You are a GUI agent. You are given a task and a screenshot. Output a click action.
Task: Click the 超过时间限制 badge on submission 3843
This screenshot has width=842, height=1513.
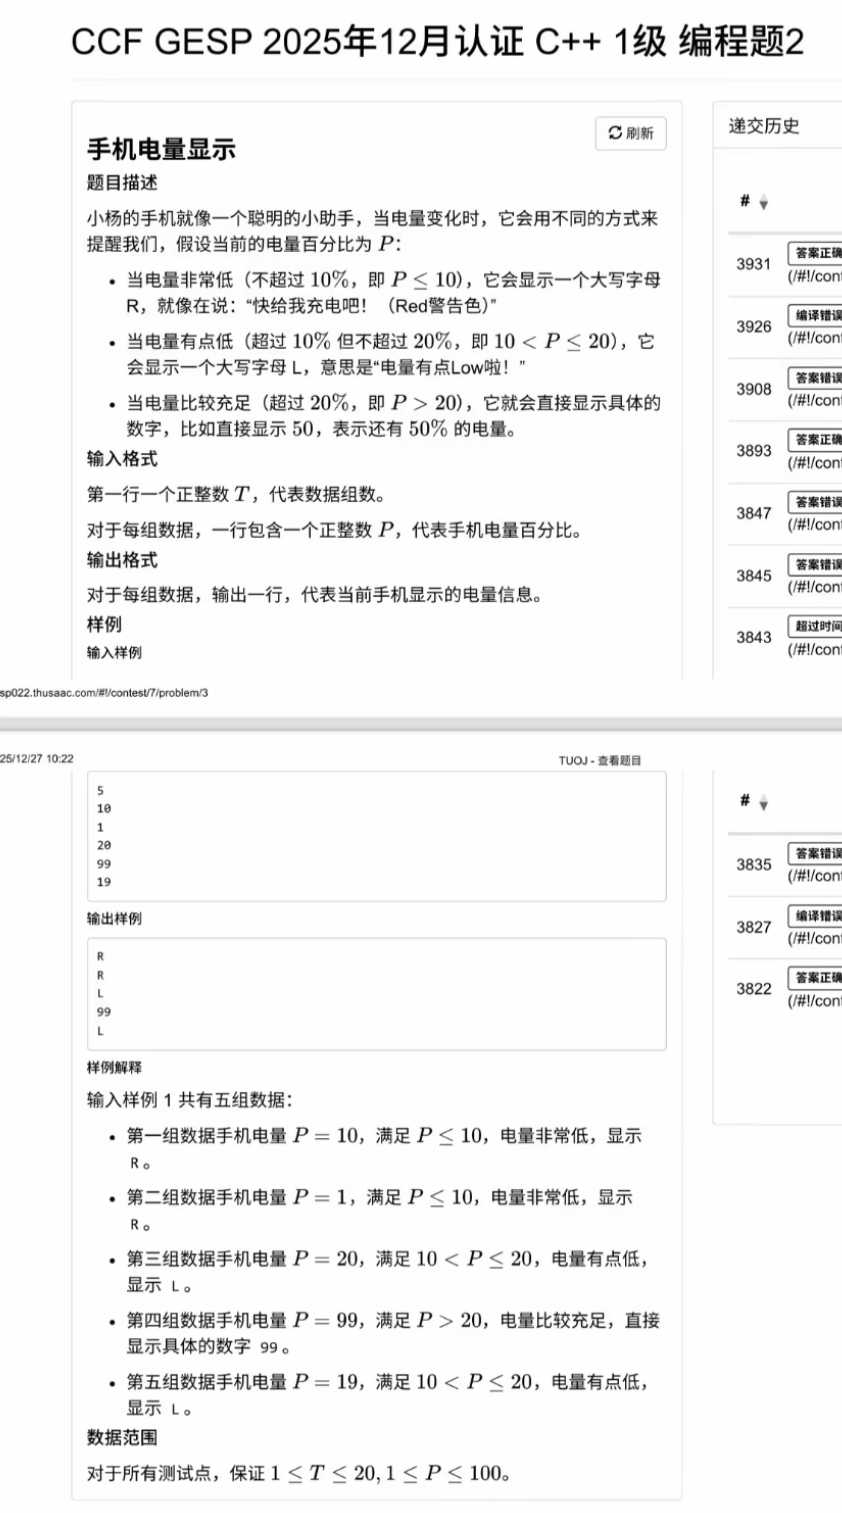(x=815, y=624)
